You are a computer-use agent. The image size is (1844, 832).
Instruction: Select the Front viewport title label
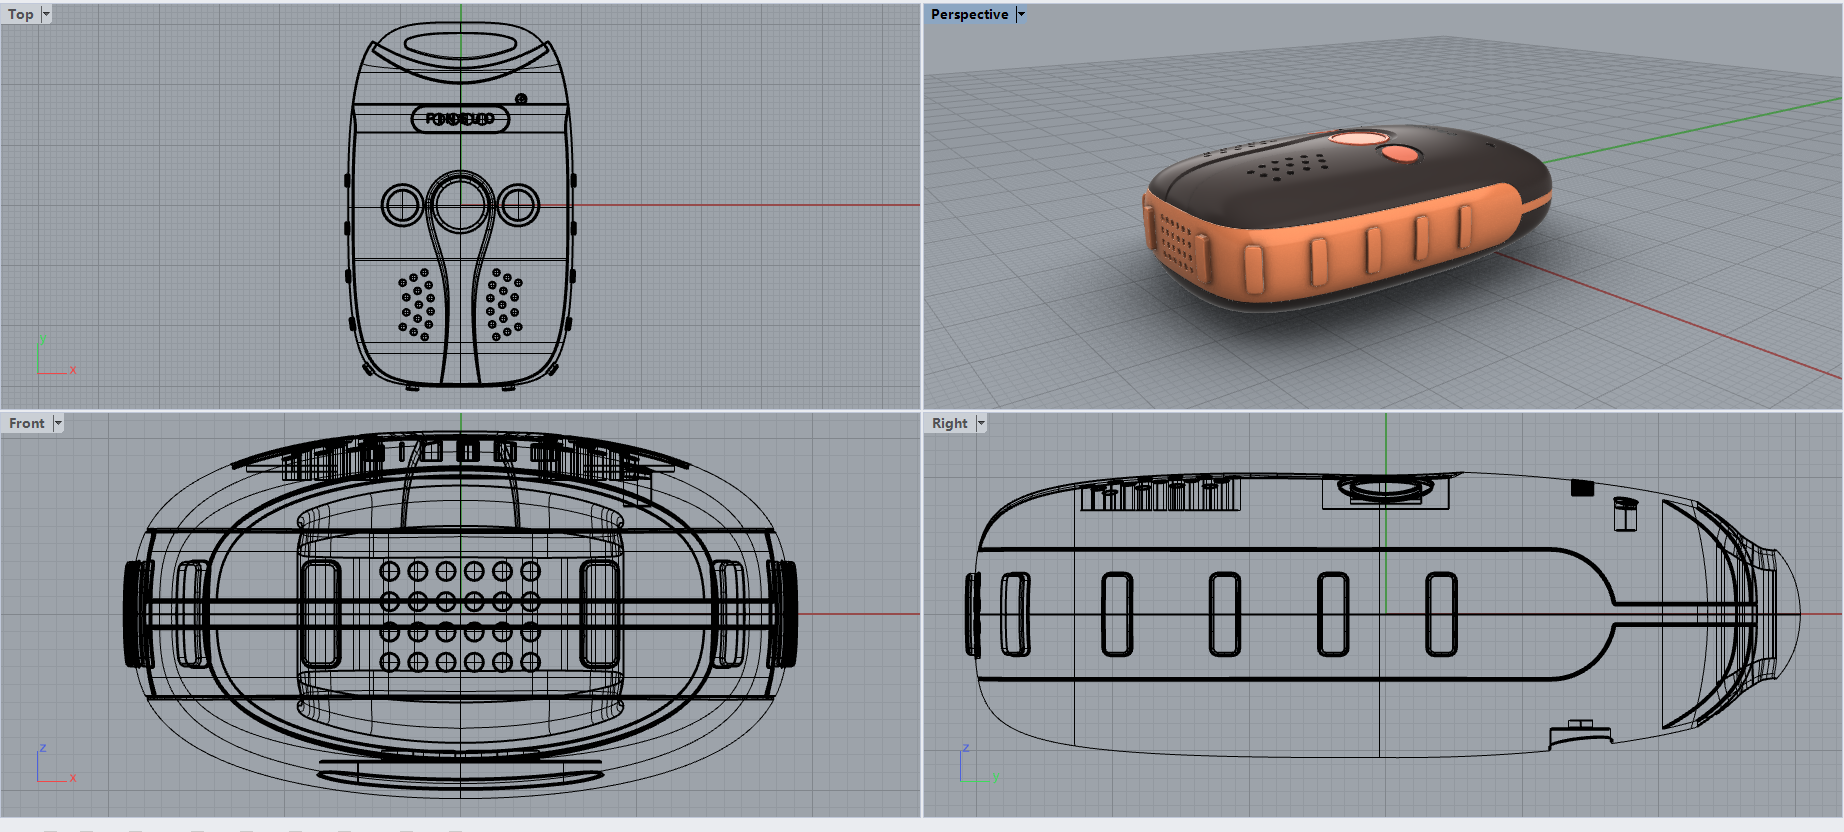point(27,423)
